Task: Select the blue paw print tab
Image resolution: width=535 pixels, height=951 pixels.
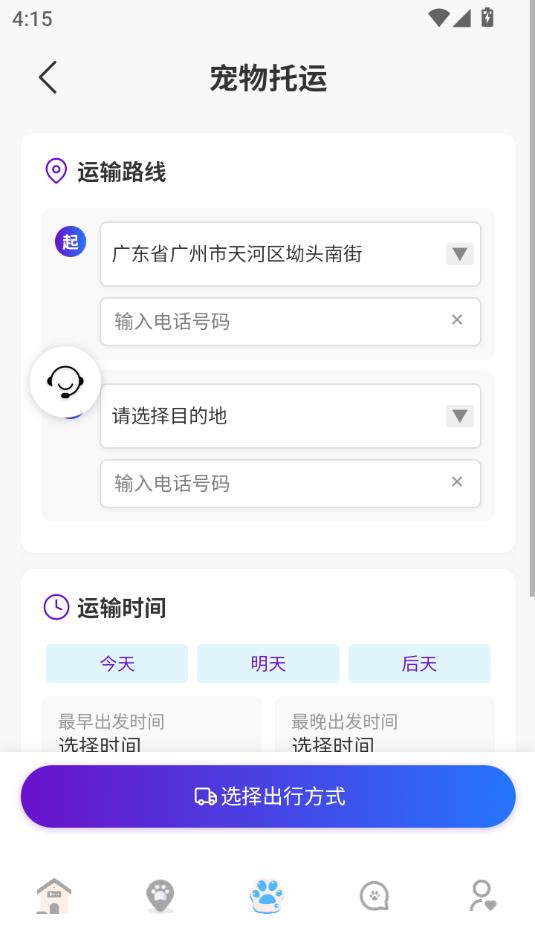Action: [267, 896]
